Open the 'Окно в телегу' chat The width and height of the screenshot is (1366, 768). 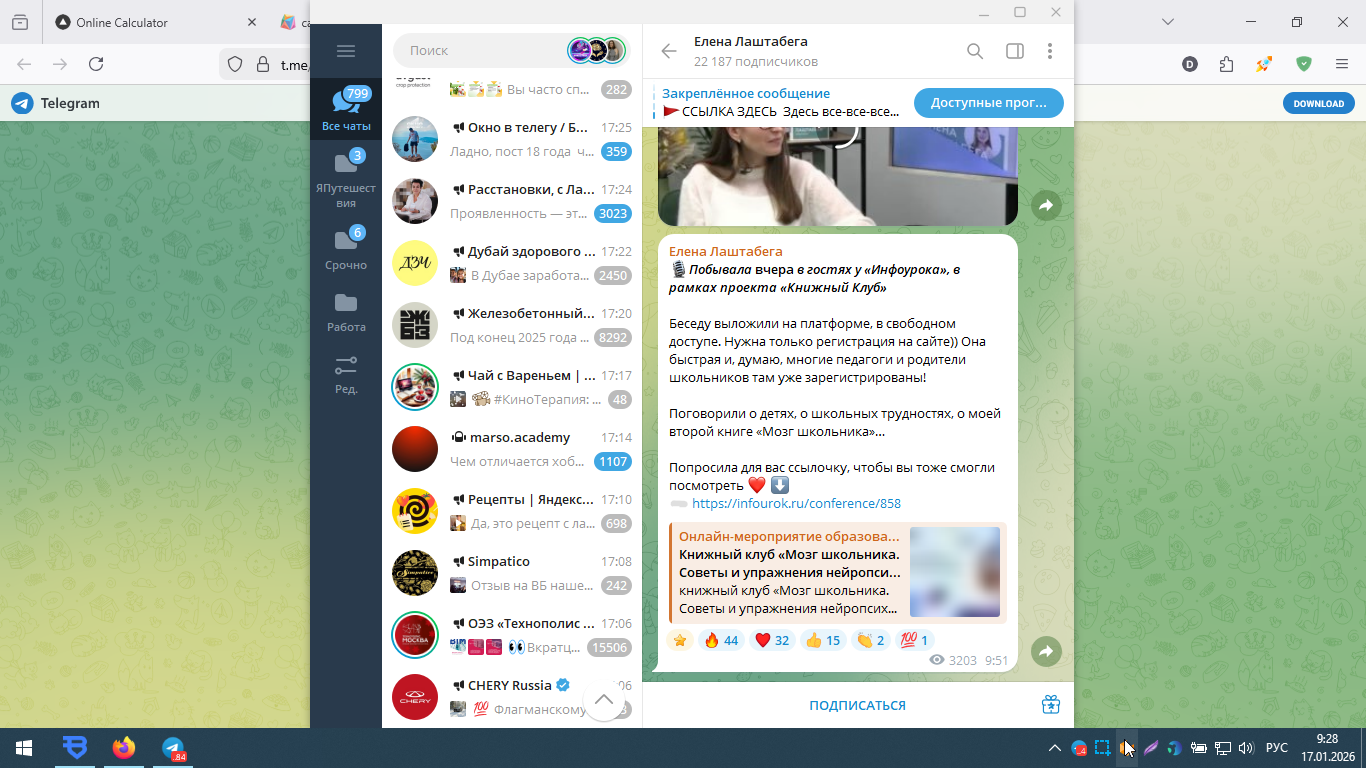coord(512,138)
